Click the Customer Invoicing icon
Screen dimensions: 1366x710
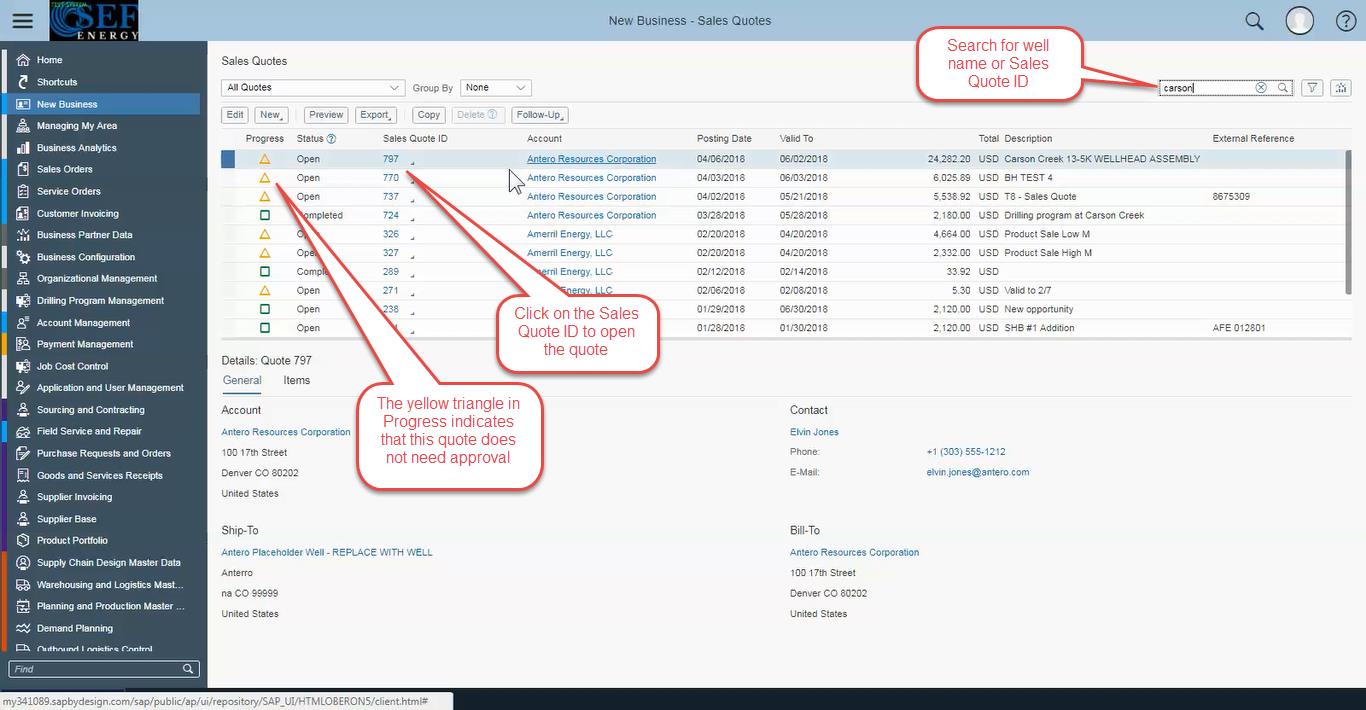click(x=23, y=213)
